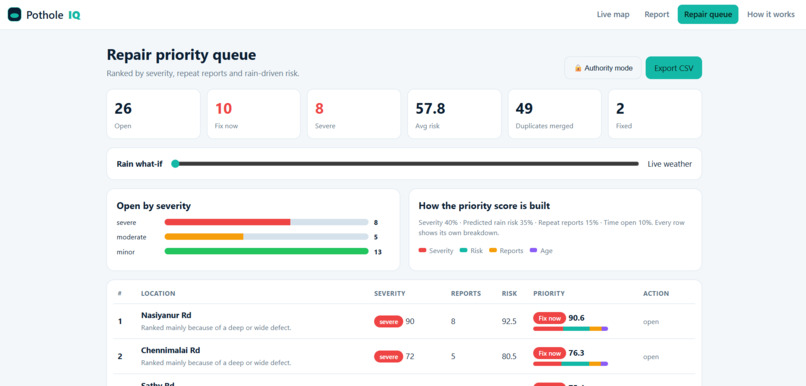Click the green minor severity bar
Viewport: 806px width, 386px height.
click(266, 251)
